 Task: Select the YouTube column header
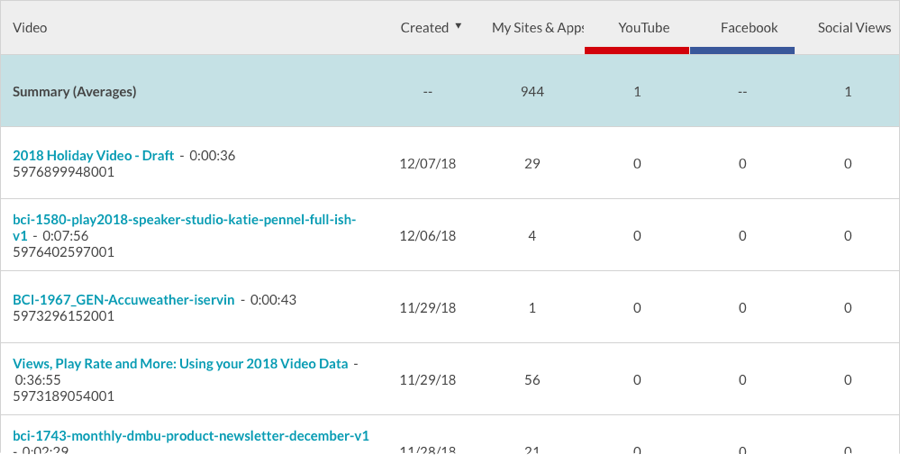(x=643, y=28)
